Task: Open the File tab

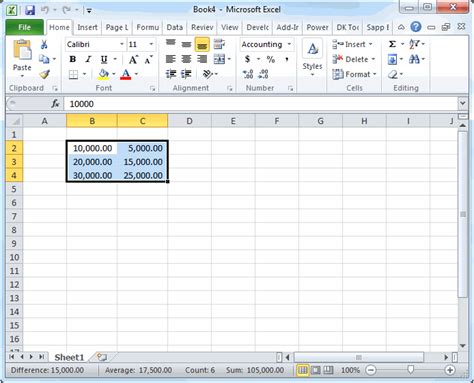Action: [x=24, y=27]
